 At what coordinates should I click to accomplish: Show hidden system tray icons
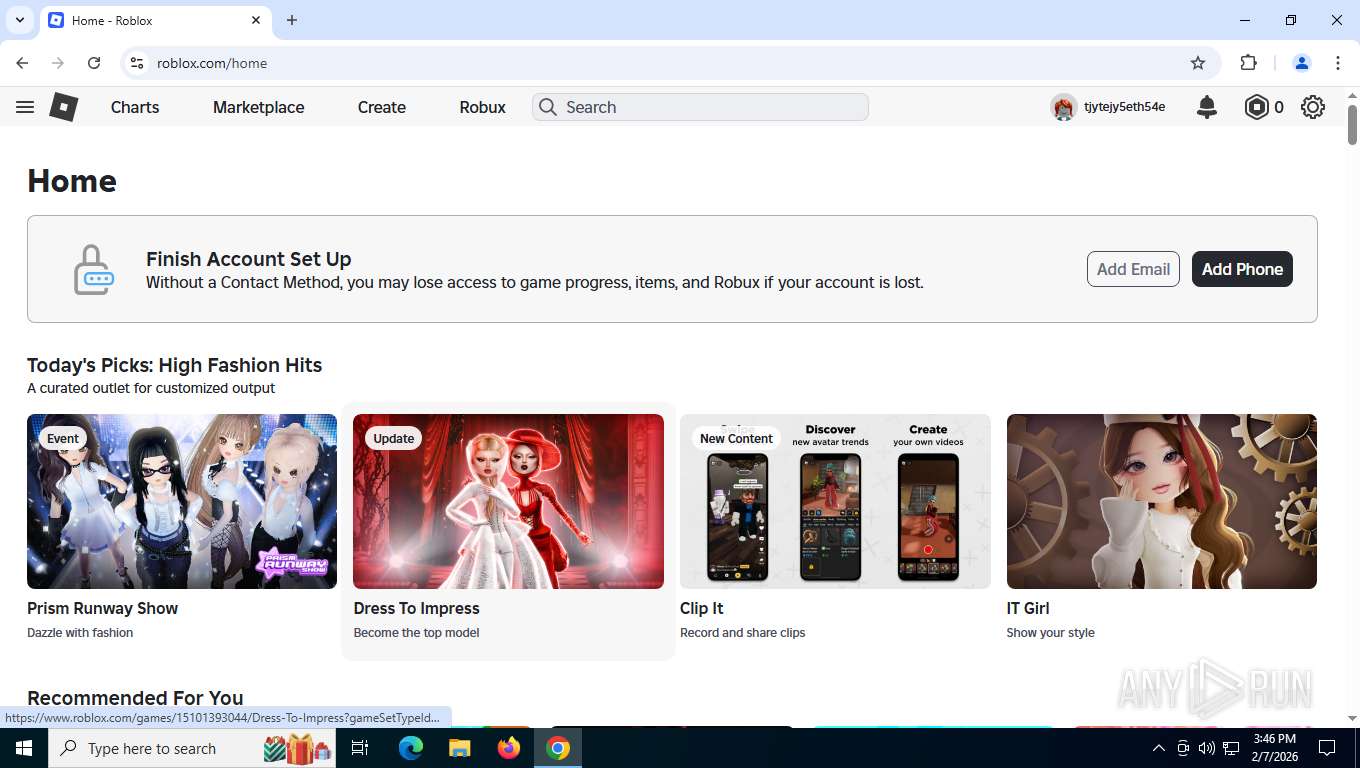coord(1159,748)
